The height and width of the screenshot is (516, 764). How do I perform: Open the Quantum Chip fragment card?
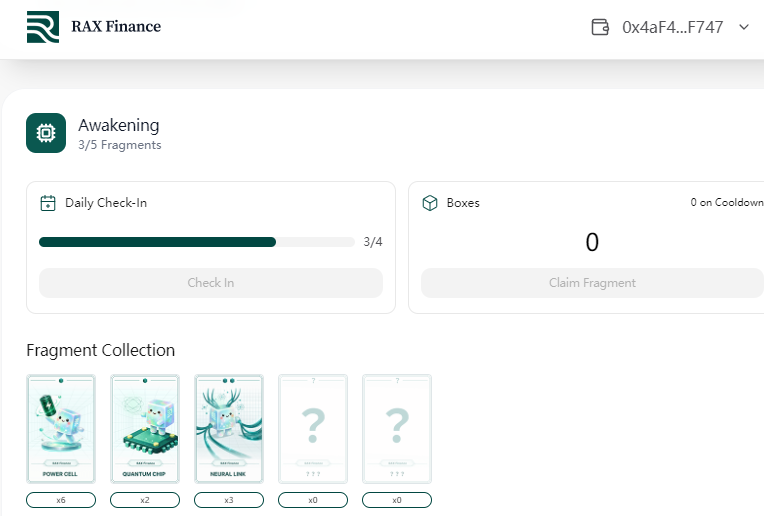[x=145, y=429]
